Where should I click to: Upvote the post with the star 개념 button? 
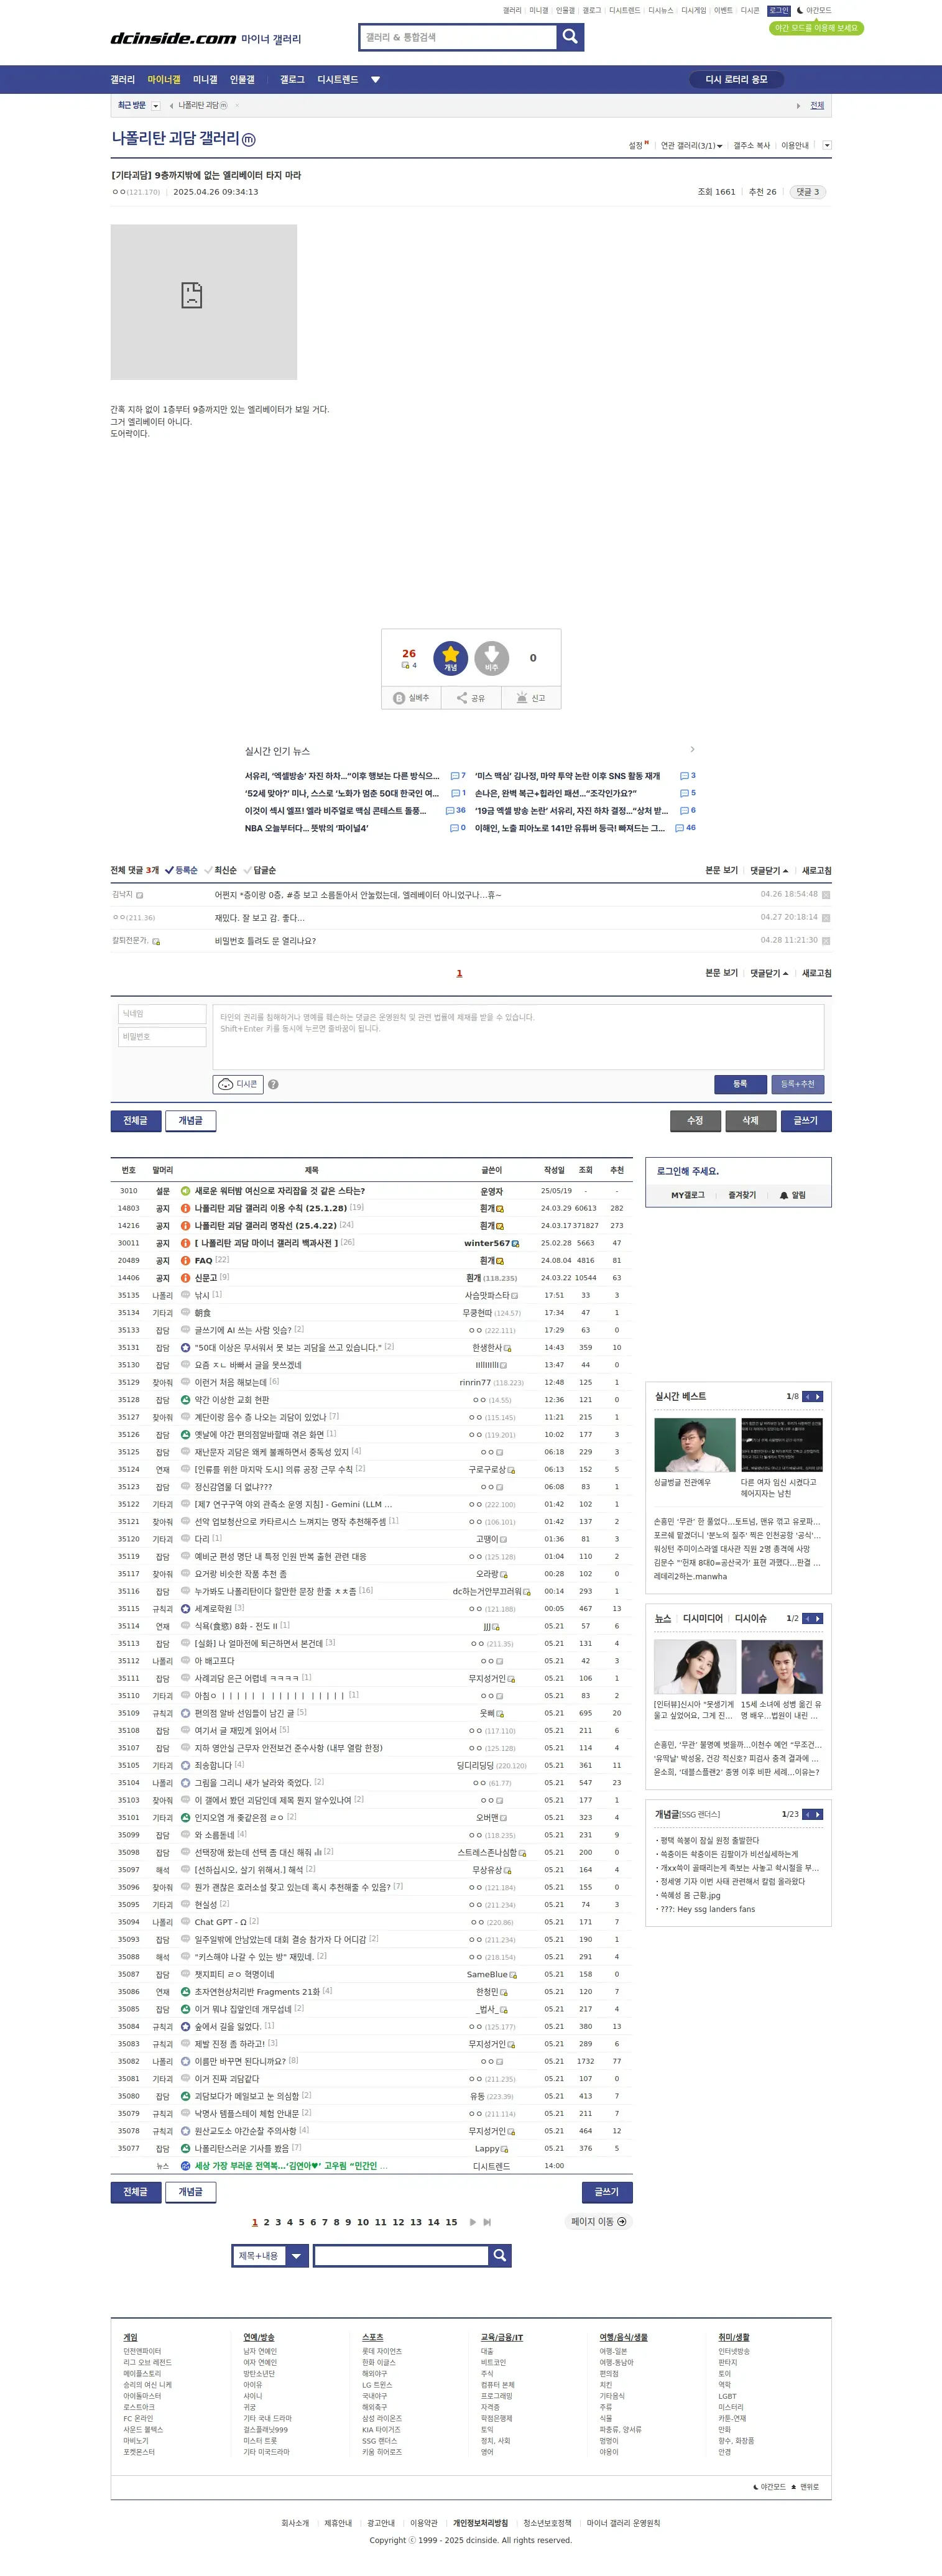[x=450, y=658]
